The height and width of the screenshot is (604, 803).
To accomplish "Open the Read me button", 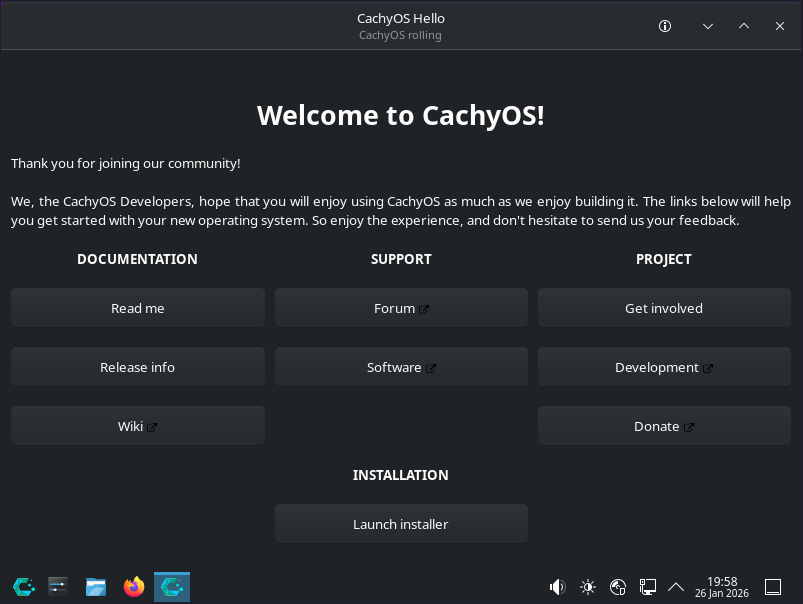I will coord(138,308).
